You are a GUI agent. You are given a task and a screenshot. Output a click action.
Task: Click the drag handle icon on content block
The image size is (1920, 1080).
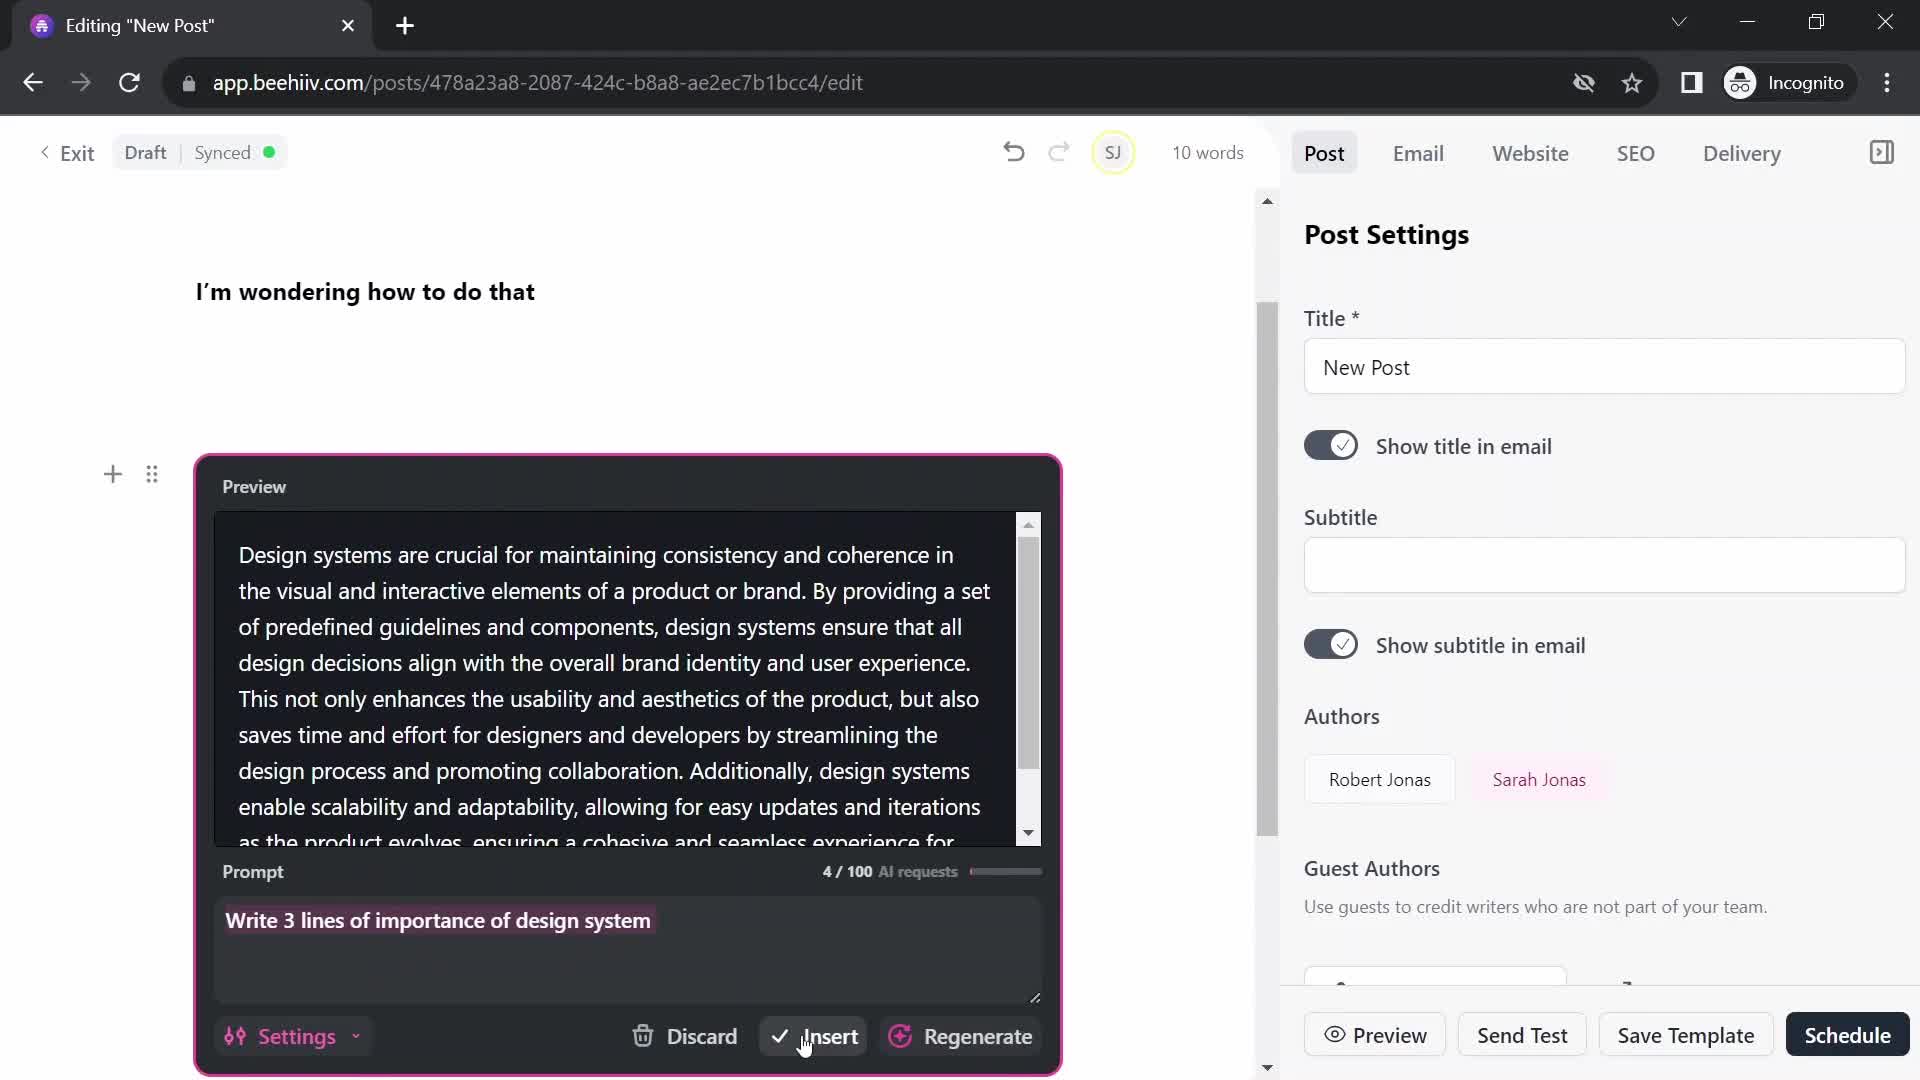(152, 473)
